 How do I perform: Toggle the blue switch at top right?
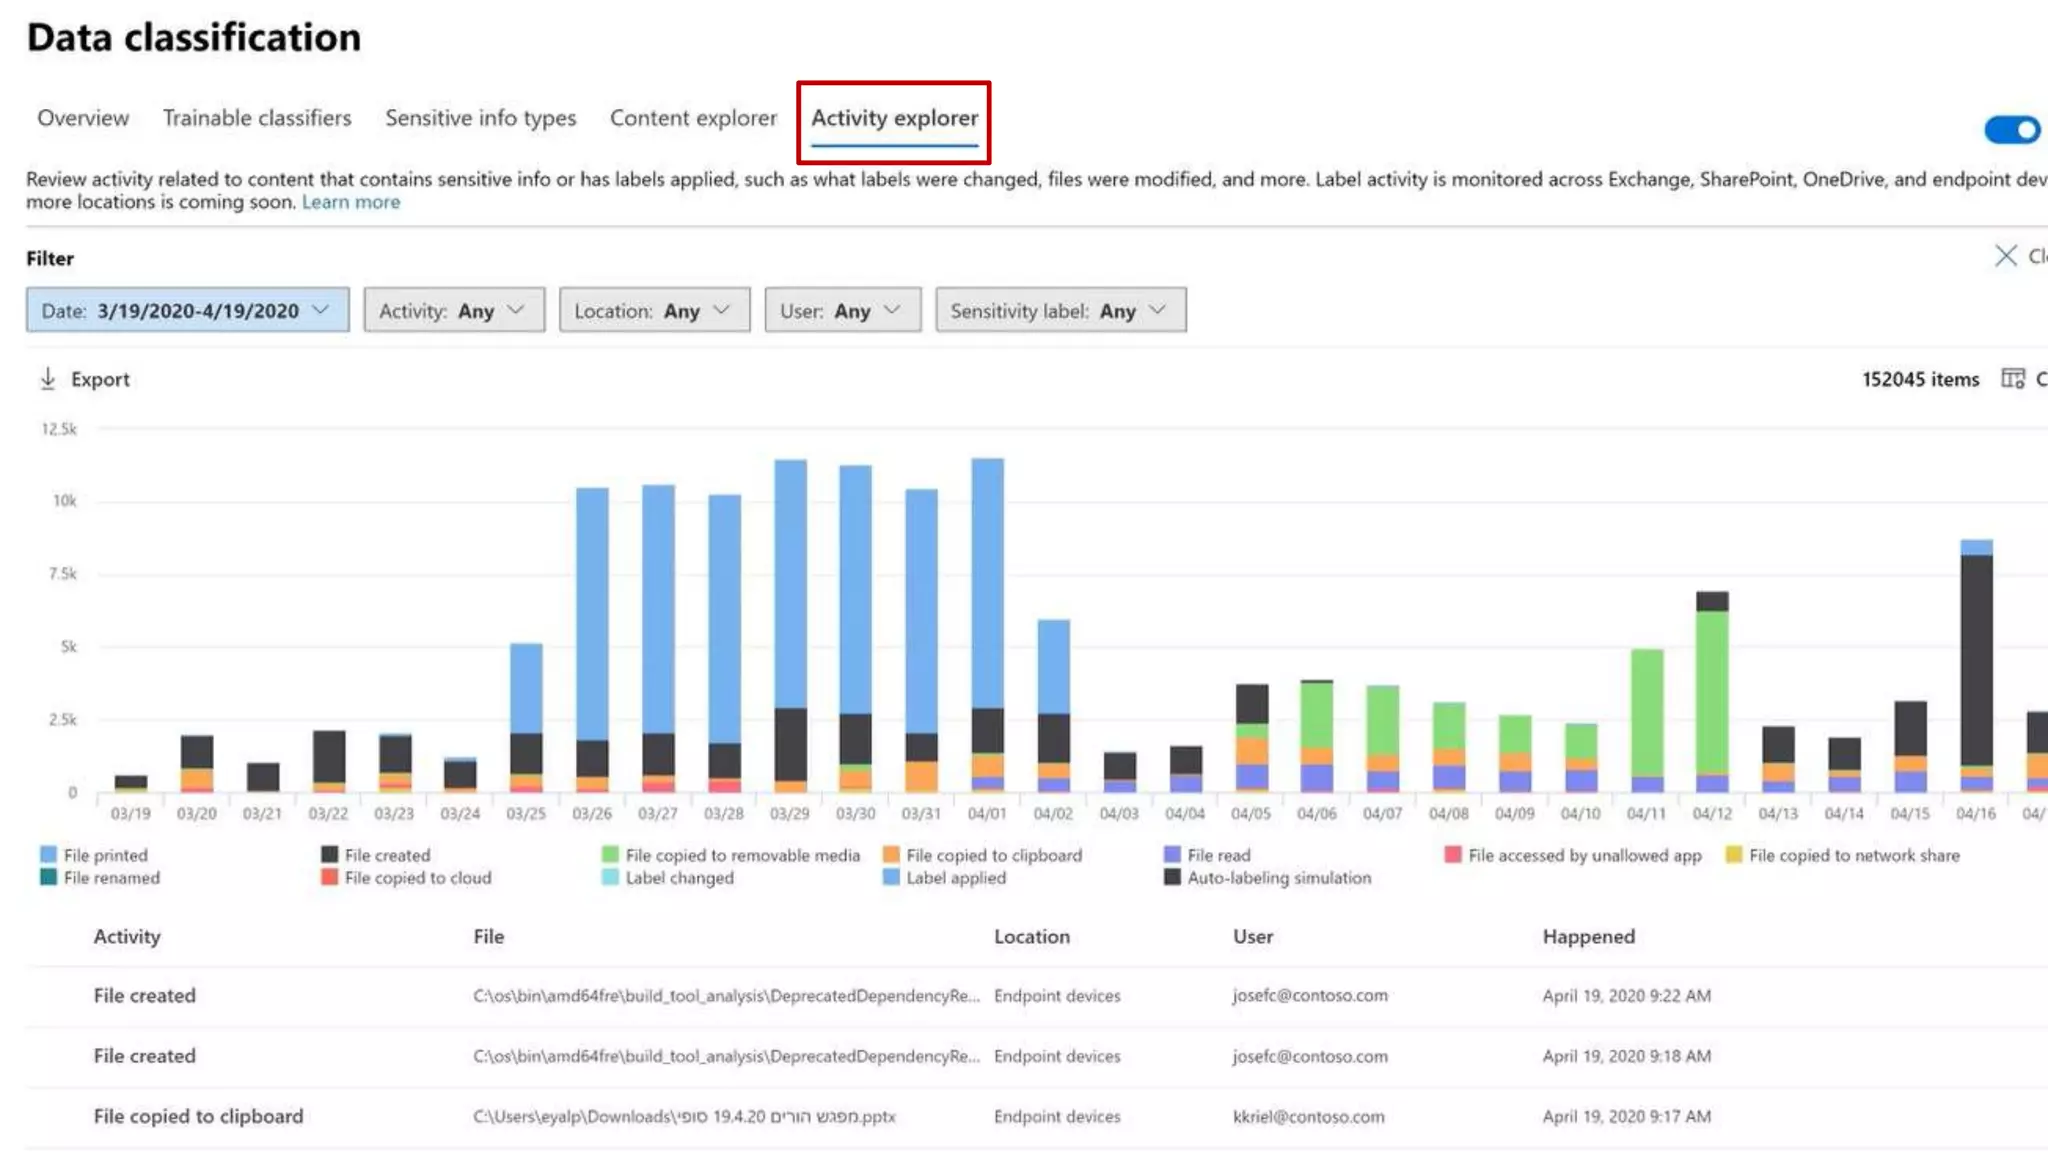click(2011, 130)
